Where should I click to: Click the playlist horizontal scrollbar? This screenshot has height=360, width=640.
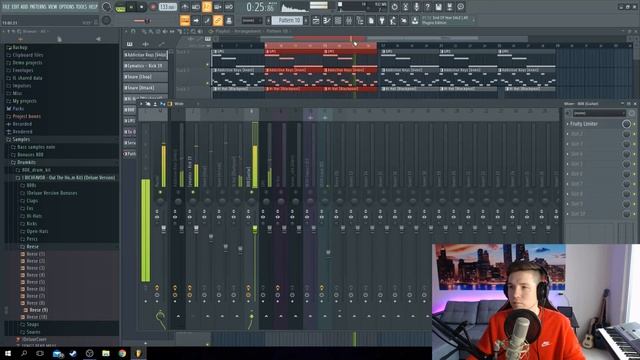click(394, 39)
